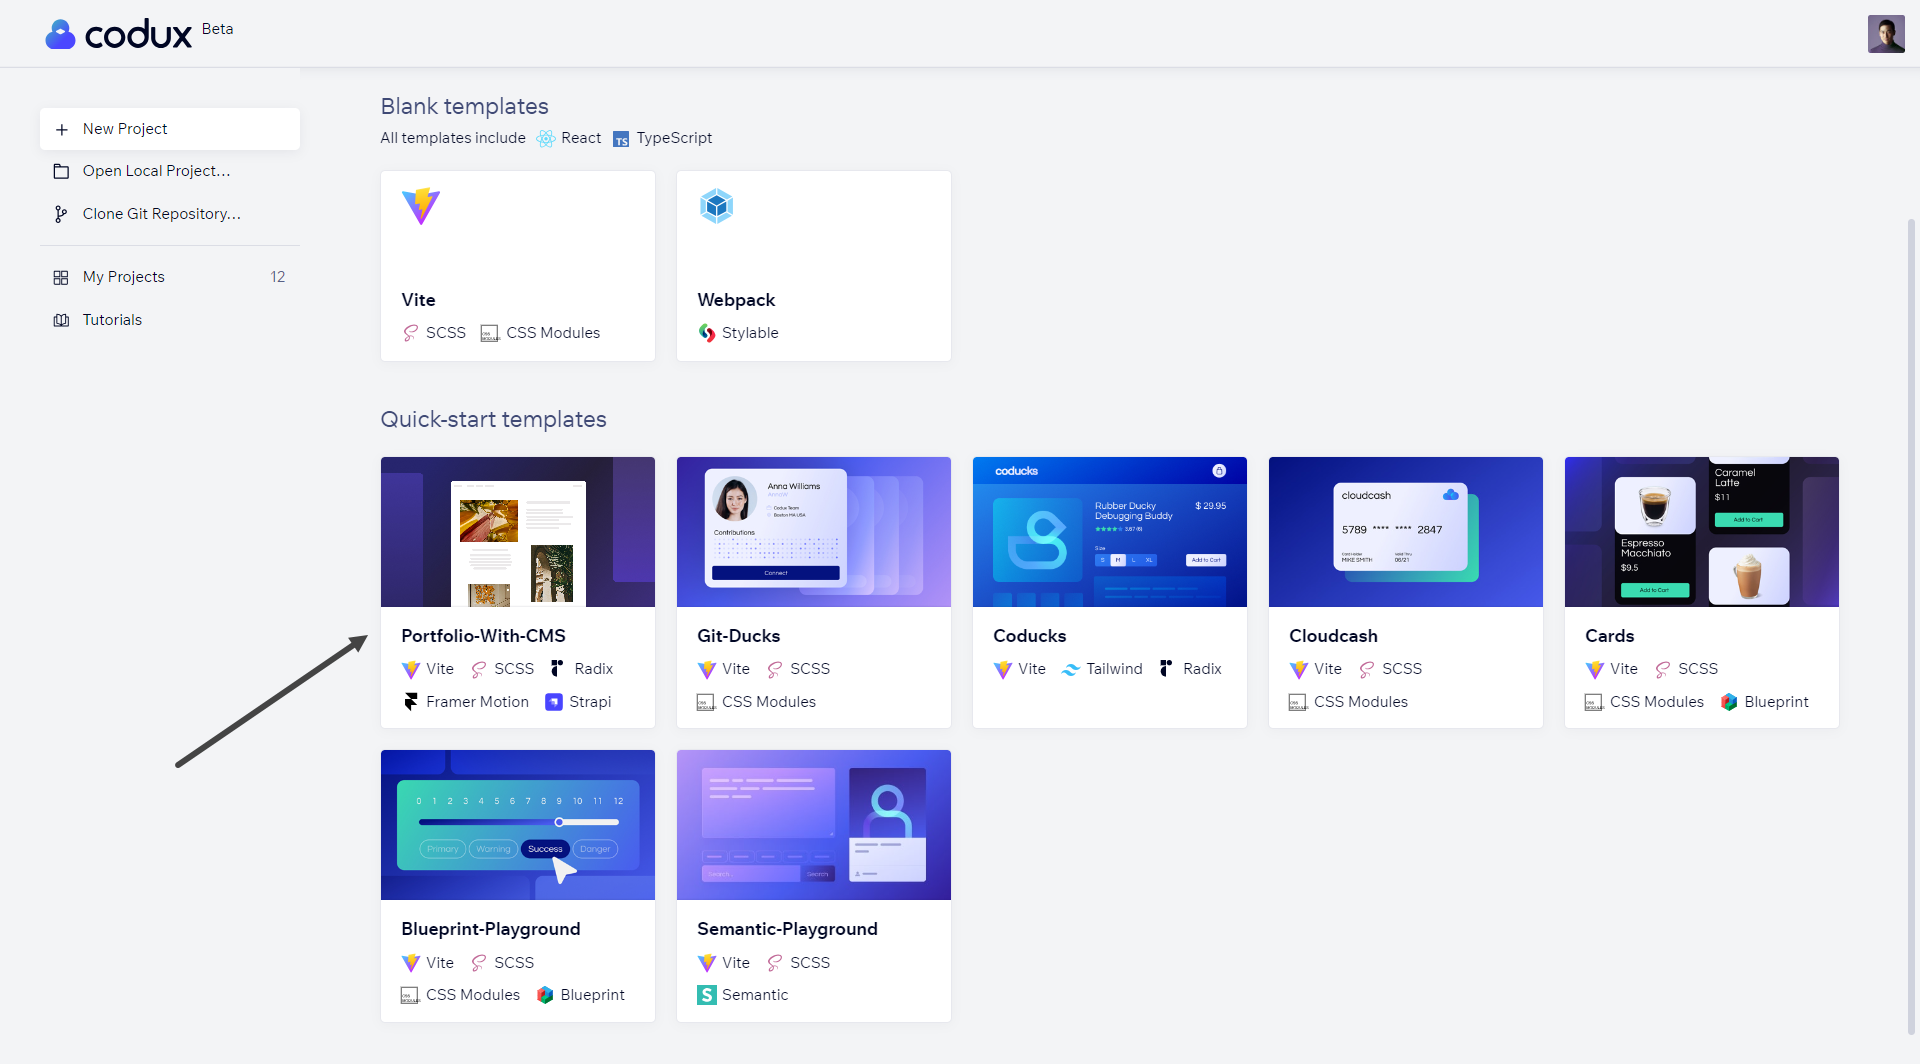The image size is (1920, 1064).
Task: Click "Tailwind" text on Coducks card
Action: pos(1114,669)
